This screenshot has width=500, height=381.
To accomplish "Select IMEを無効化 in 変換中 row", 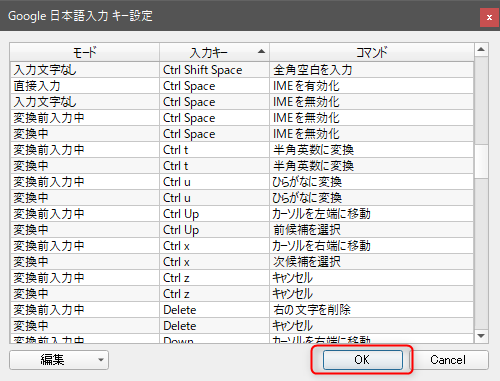I will pos(372,134).
